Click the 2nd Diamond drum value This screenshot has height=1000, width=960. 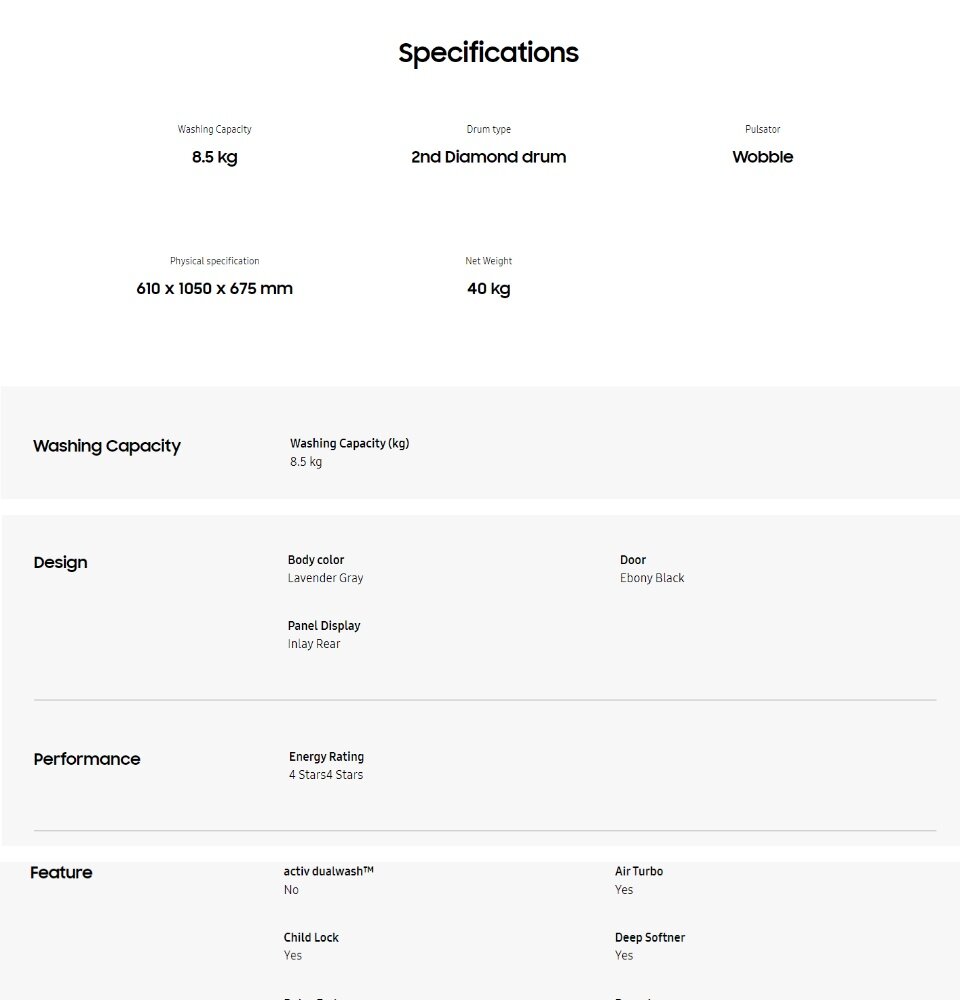[x=488, y=157]
